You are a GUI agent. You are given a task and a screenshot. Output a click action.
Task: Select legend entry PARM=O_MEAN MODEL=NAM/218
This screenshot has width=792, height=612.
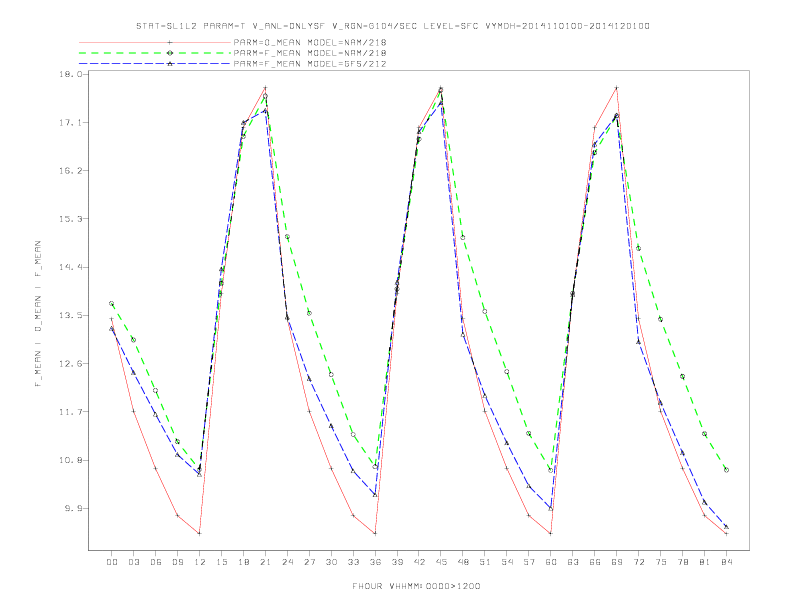310,42
